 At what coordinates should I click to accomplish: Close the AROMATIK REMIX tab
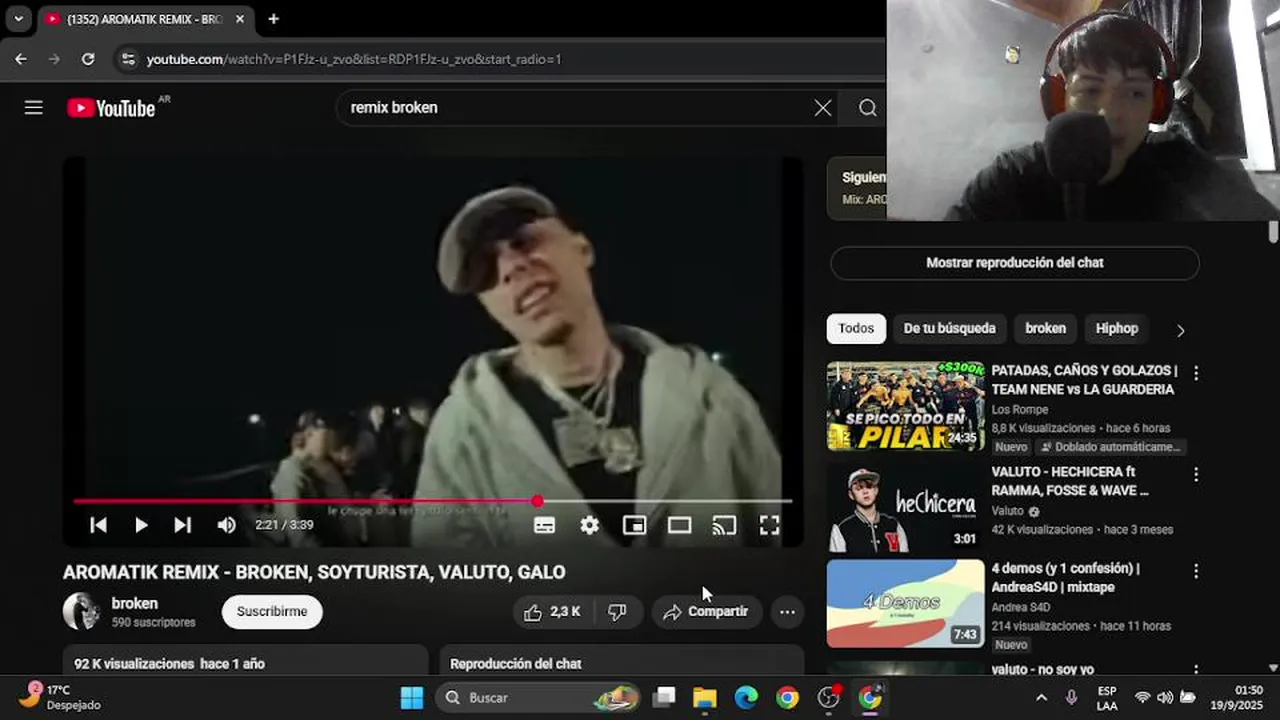[240, 19]
